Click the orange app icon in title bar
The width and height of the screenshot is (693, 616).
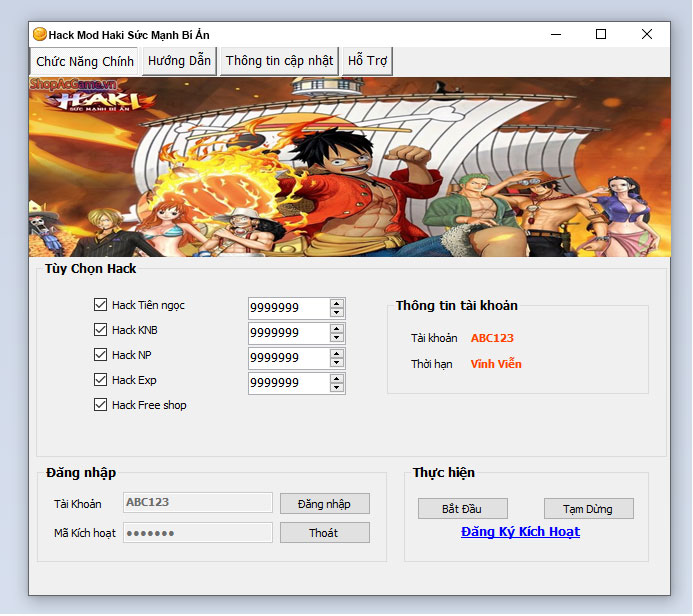point(40,34)
